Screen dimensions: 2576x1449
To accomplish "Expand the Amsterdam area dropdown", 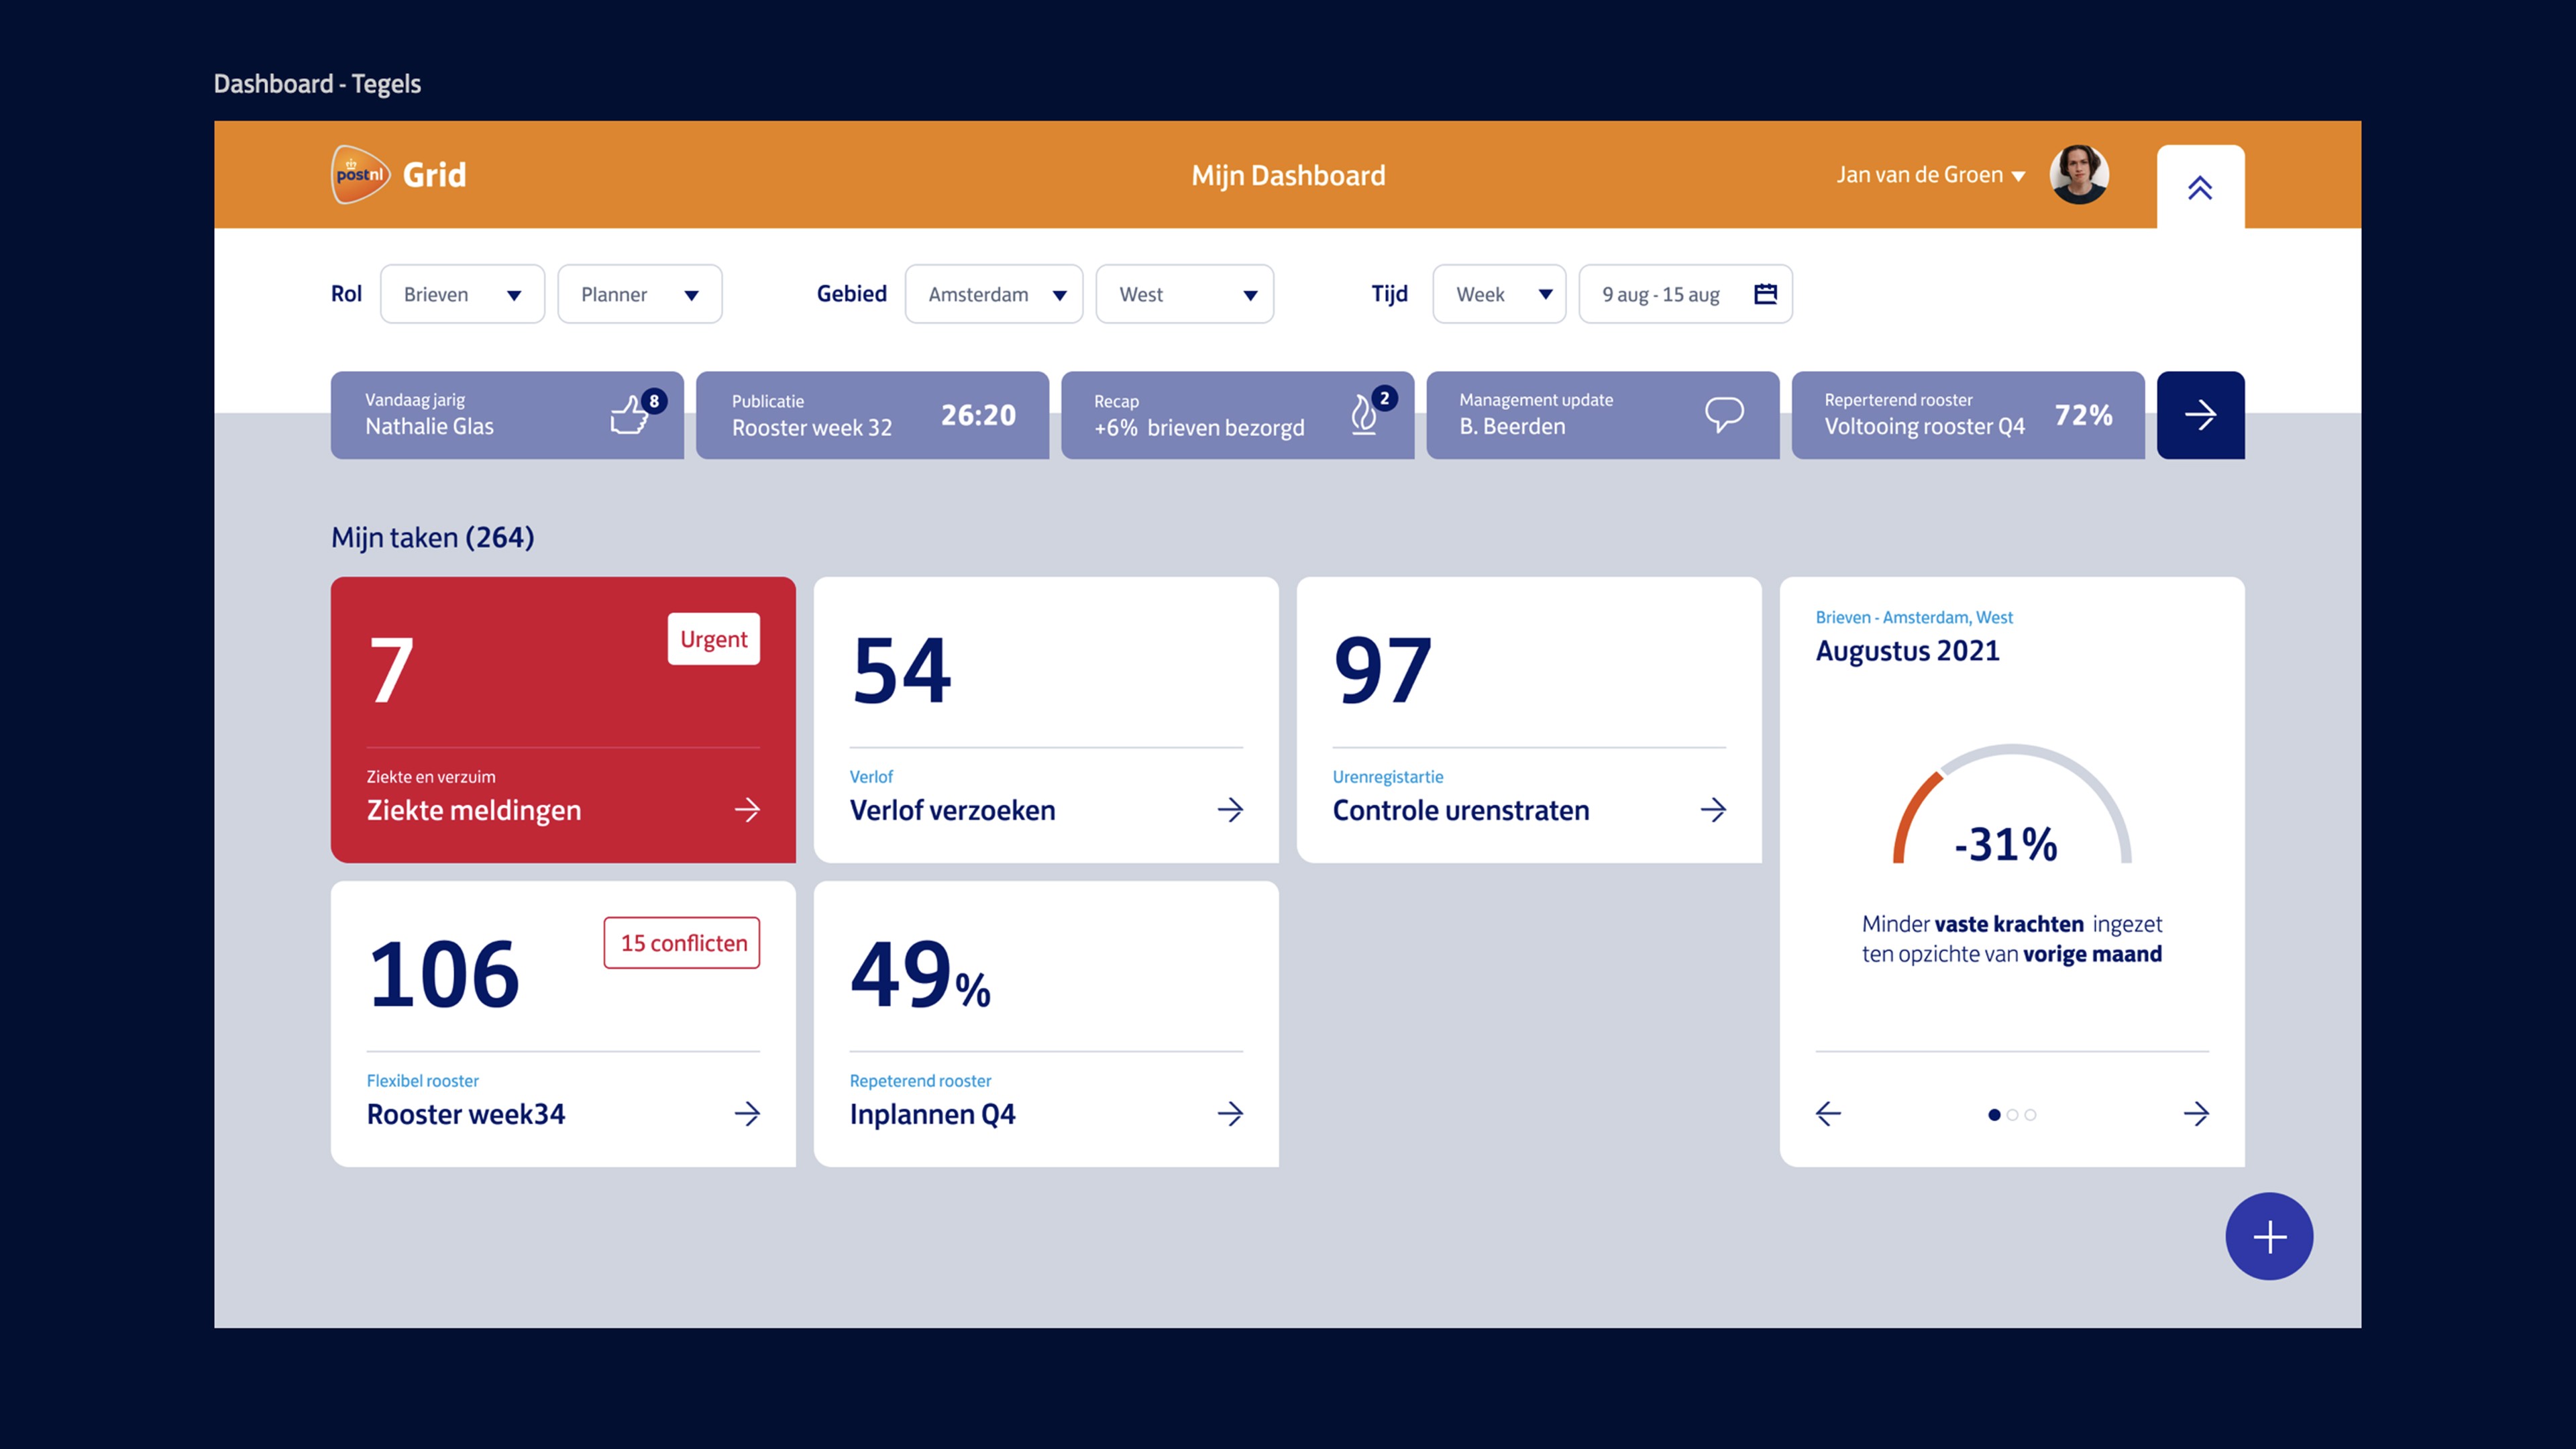I will (x=993, y=294).
